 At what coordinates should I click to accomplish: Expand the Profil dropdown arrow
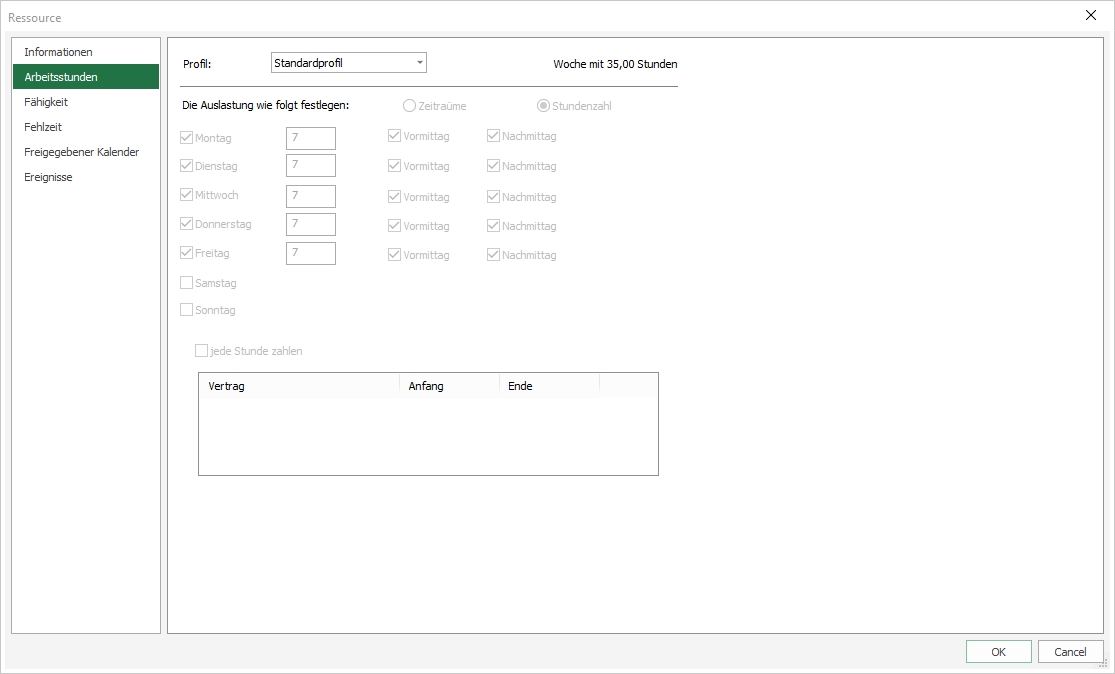[419, 63]
